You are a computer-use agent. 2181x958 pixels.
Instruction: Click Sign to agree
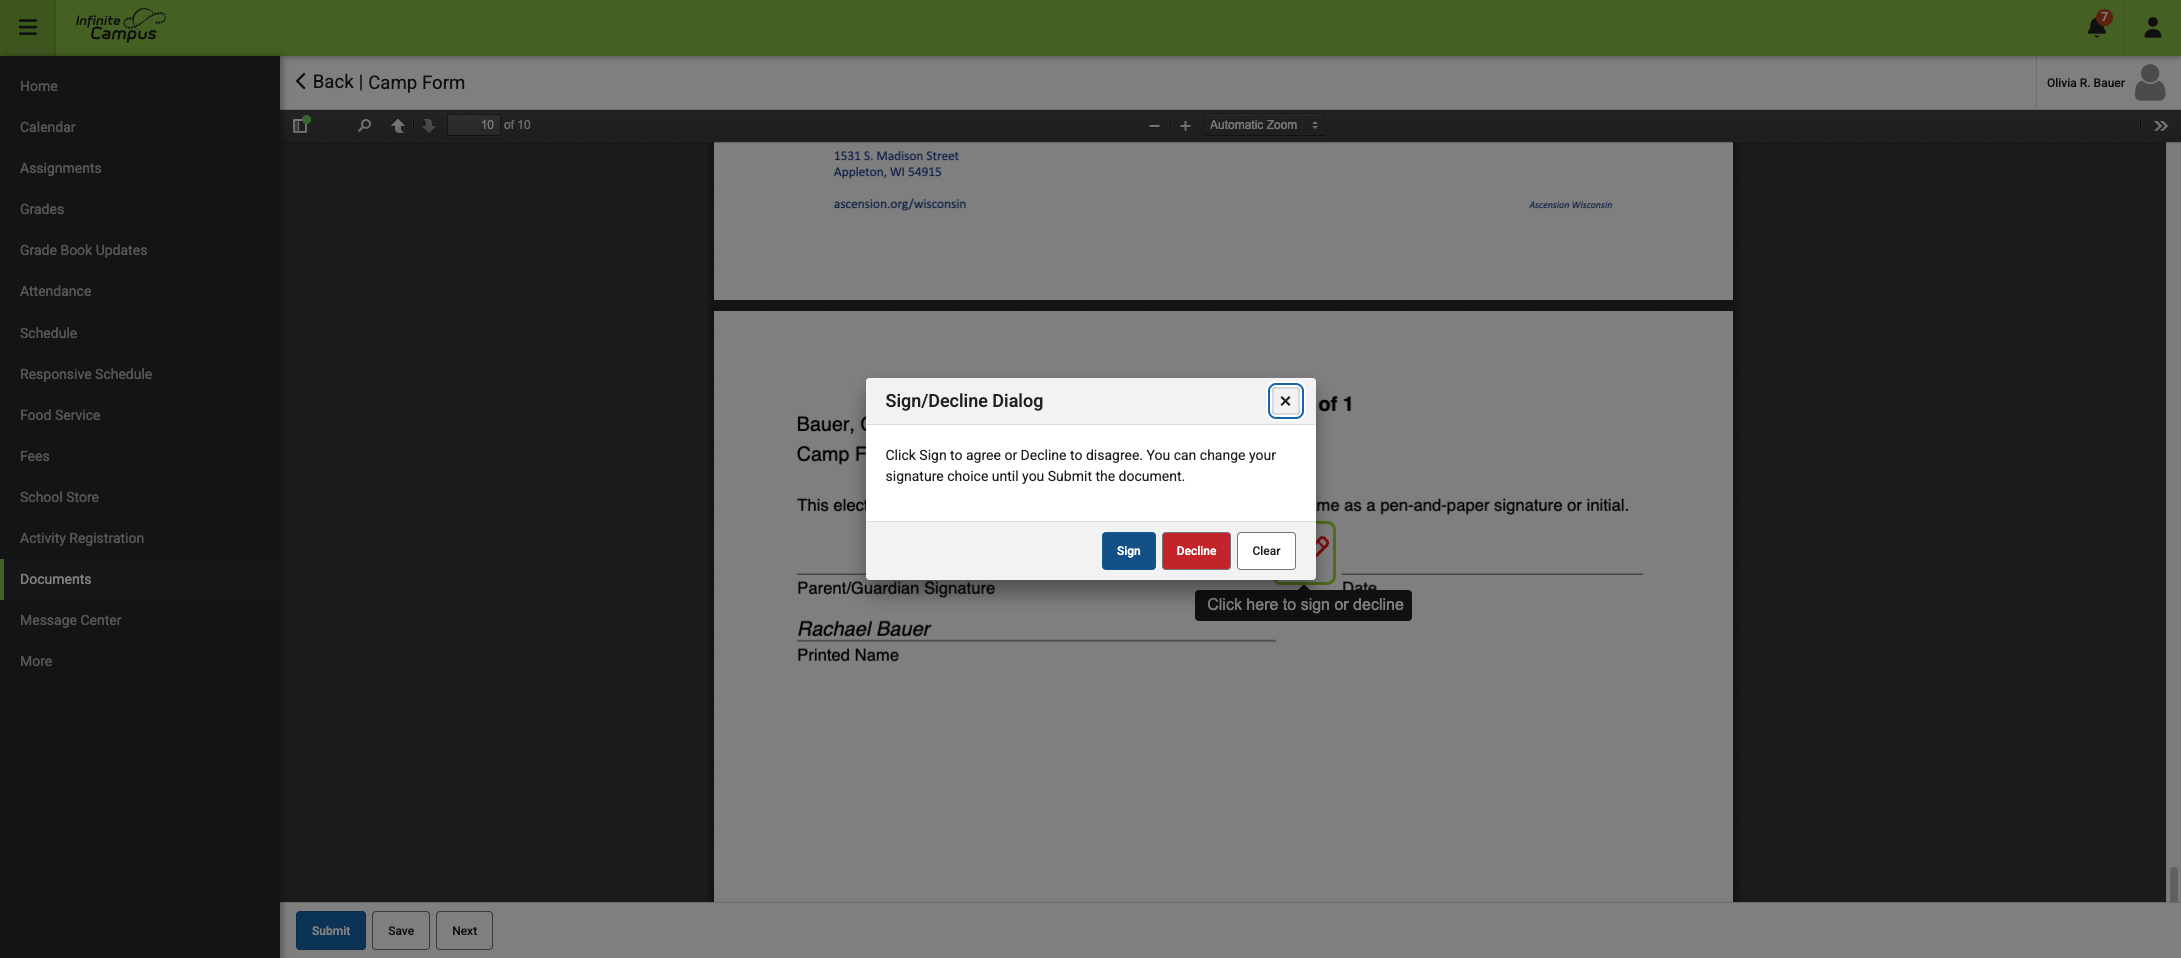pos(1128,551)
